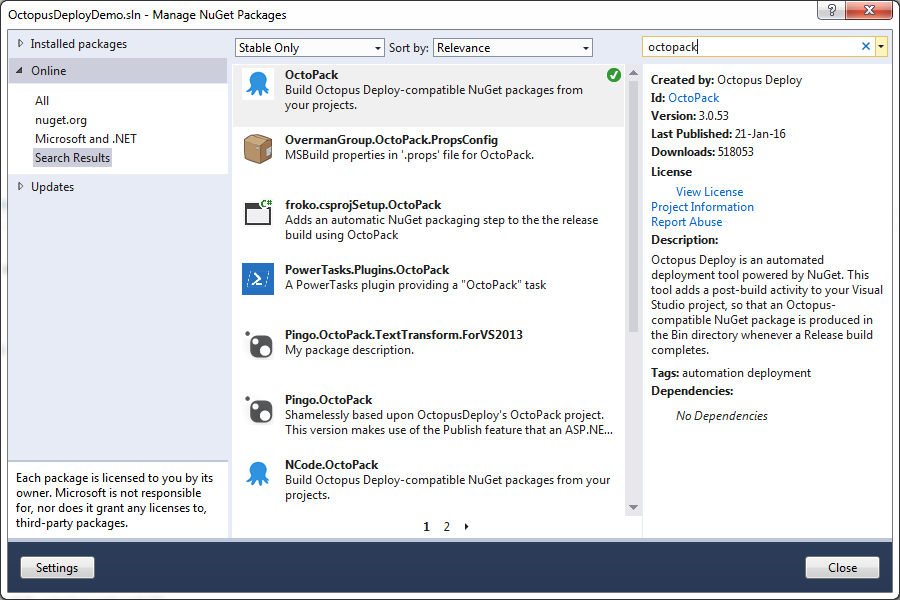
Task: Click the PowerTasks.Plugins.OctoPack PowerShell icon
Action: (x=258, y=279)
